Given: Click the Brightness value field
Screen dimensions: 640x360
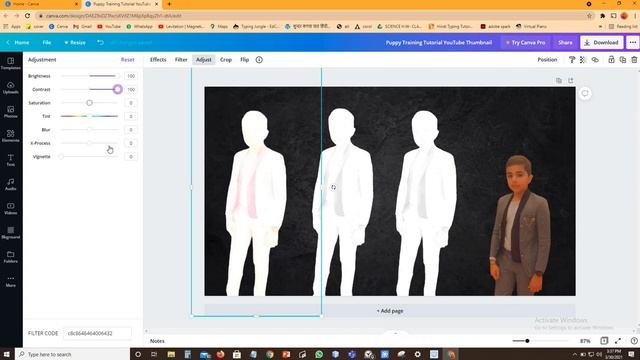Looking at the screenshot, I should coord(131,76).
